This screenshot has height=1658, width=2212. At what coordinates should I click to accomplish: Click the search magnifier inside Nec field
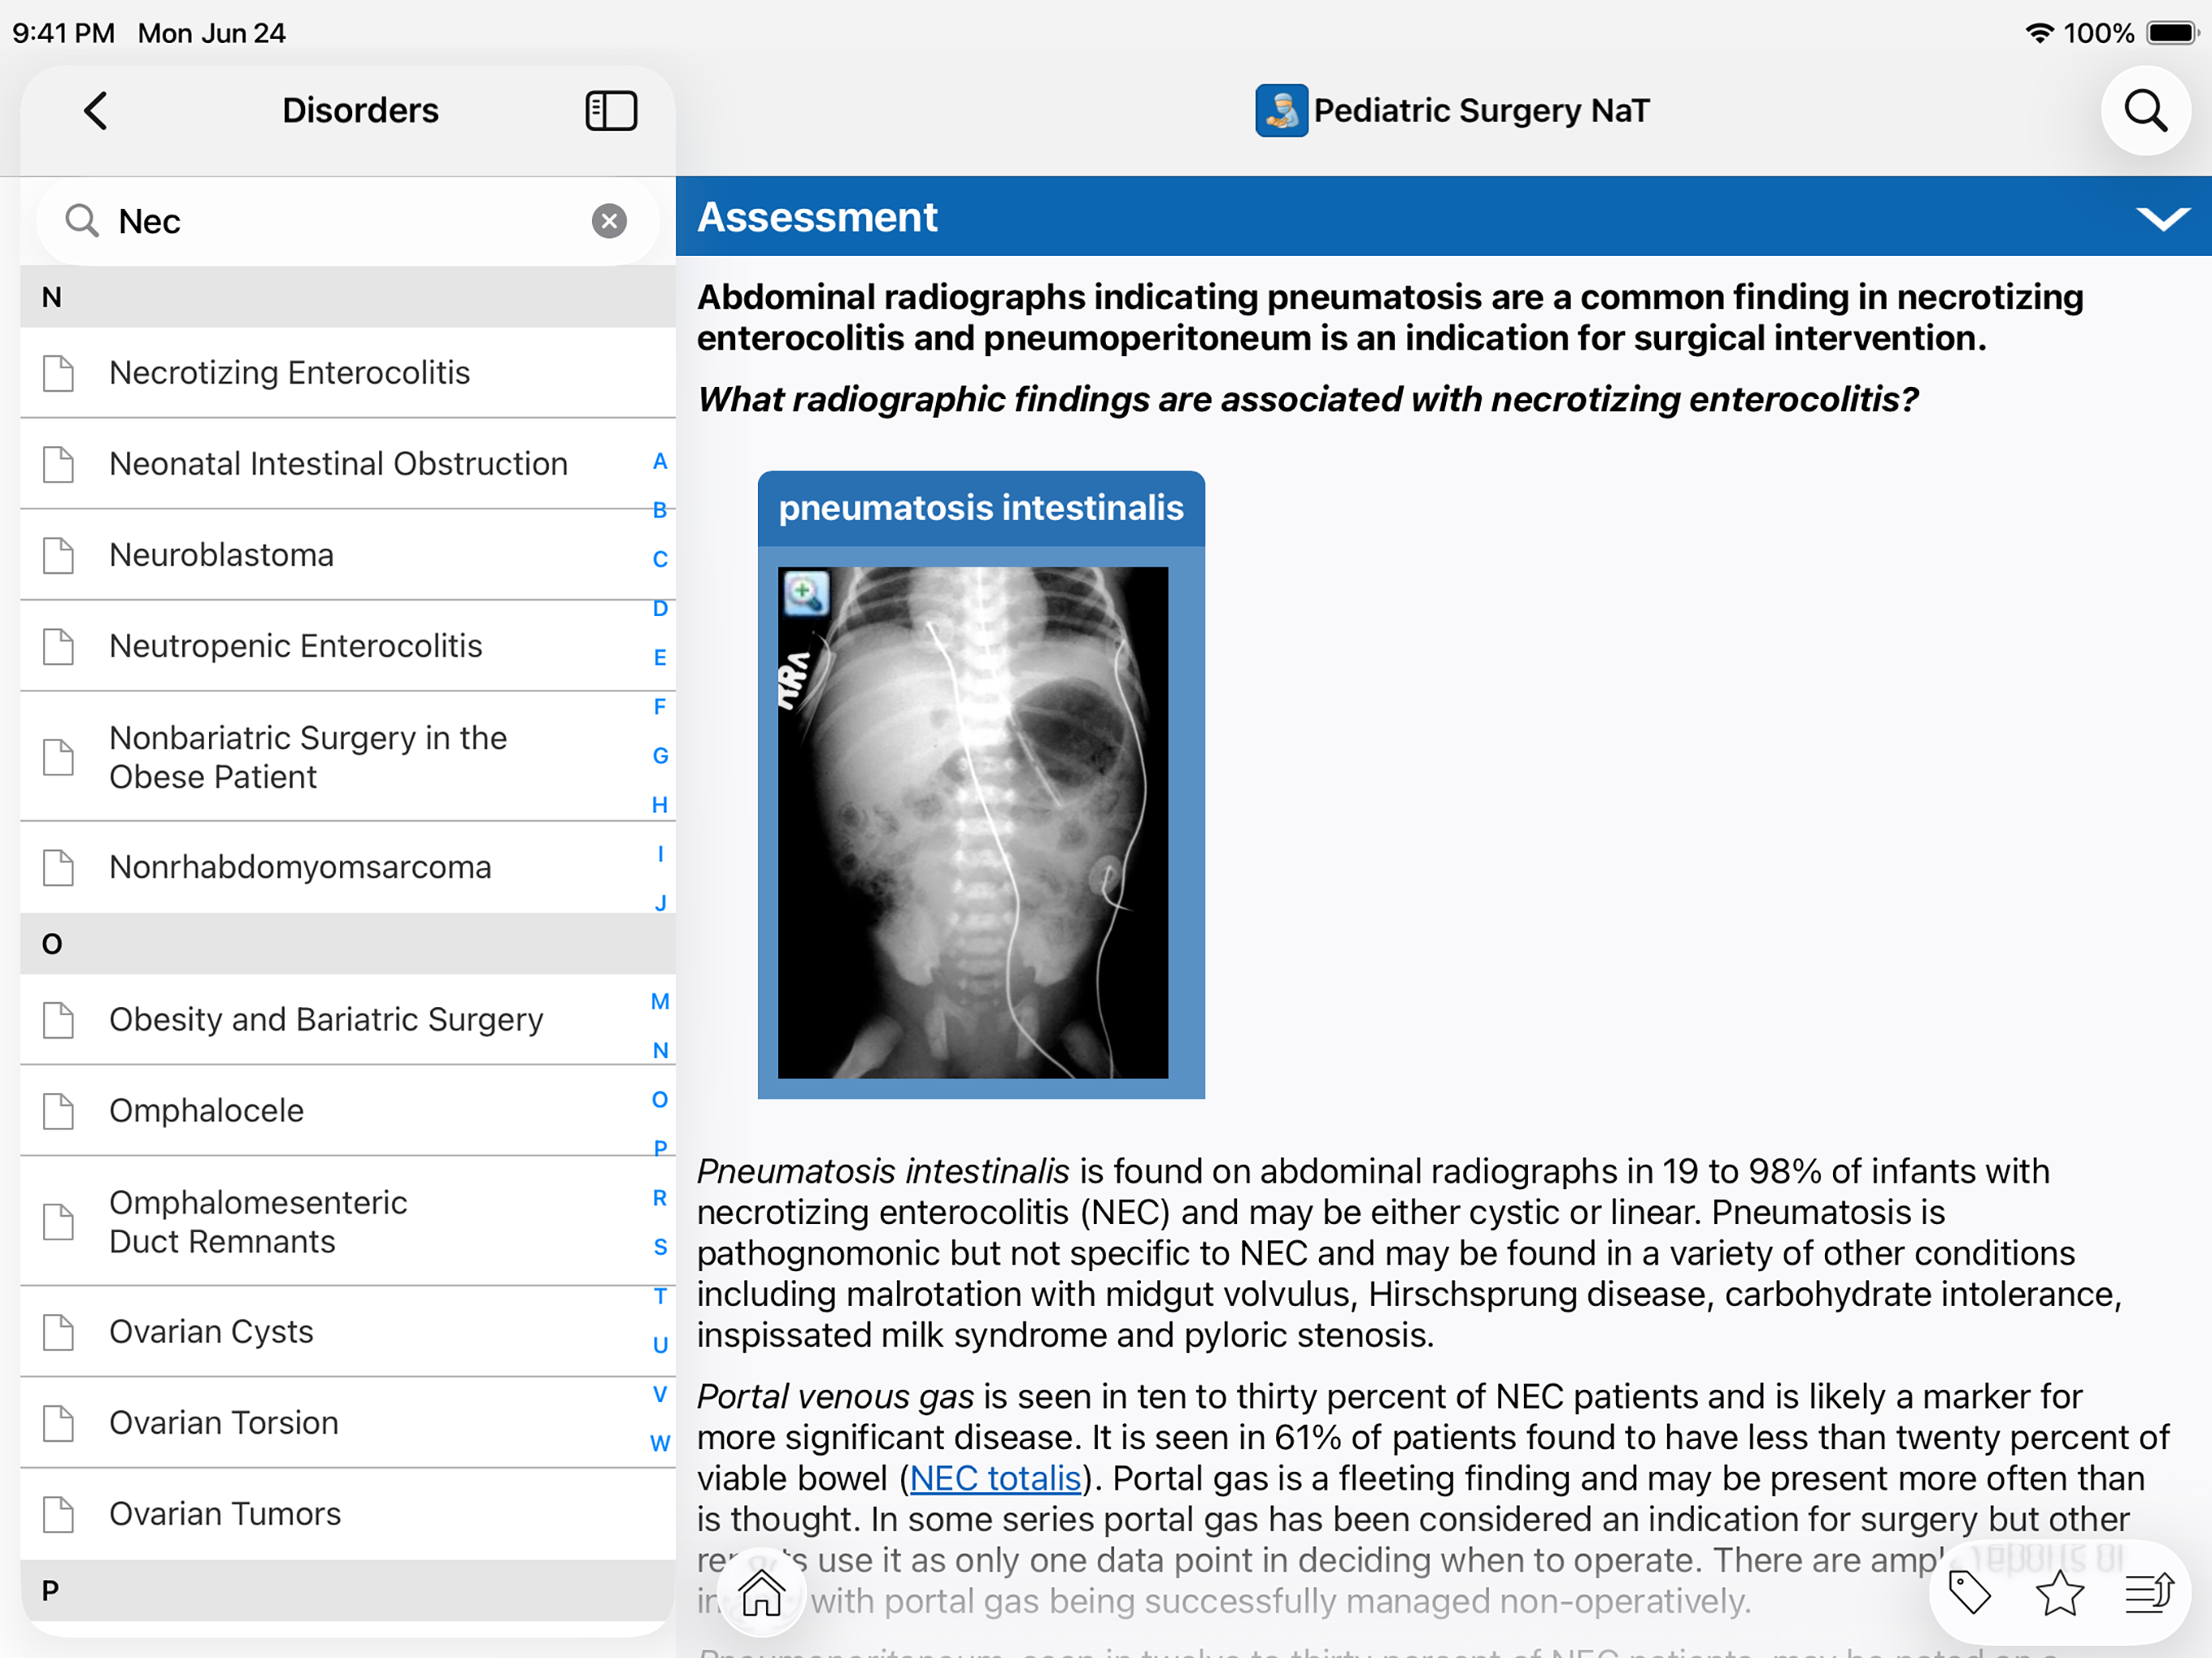click(82, 221)
